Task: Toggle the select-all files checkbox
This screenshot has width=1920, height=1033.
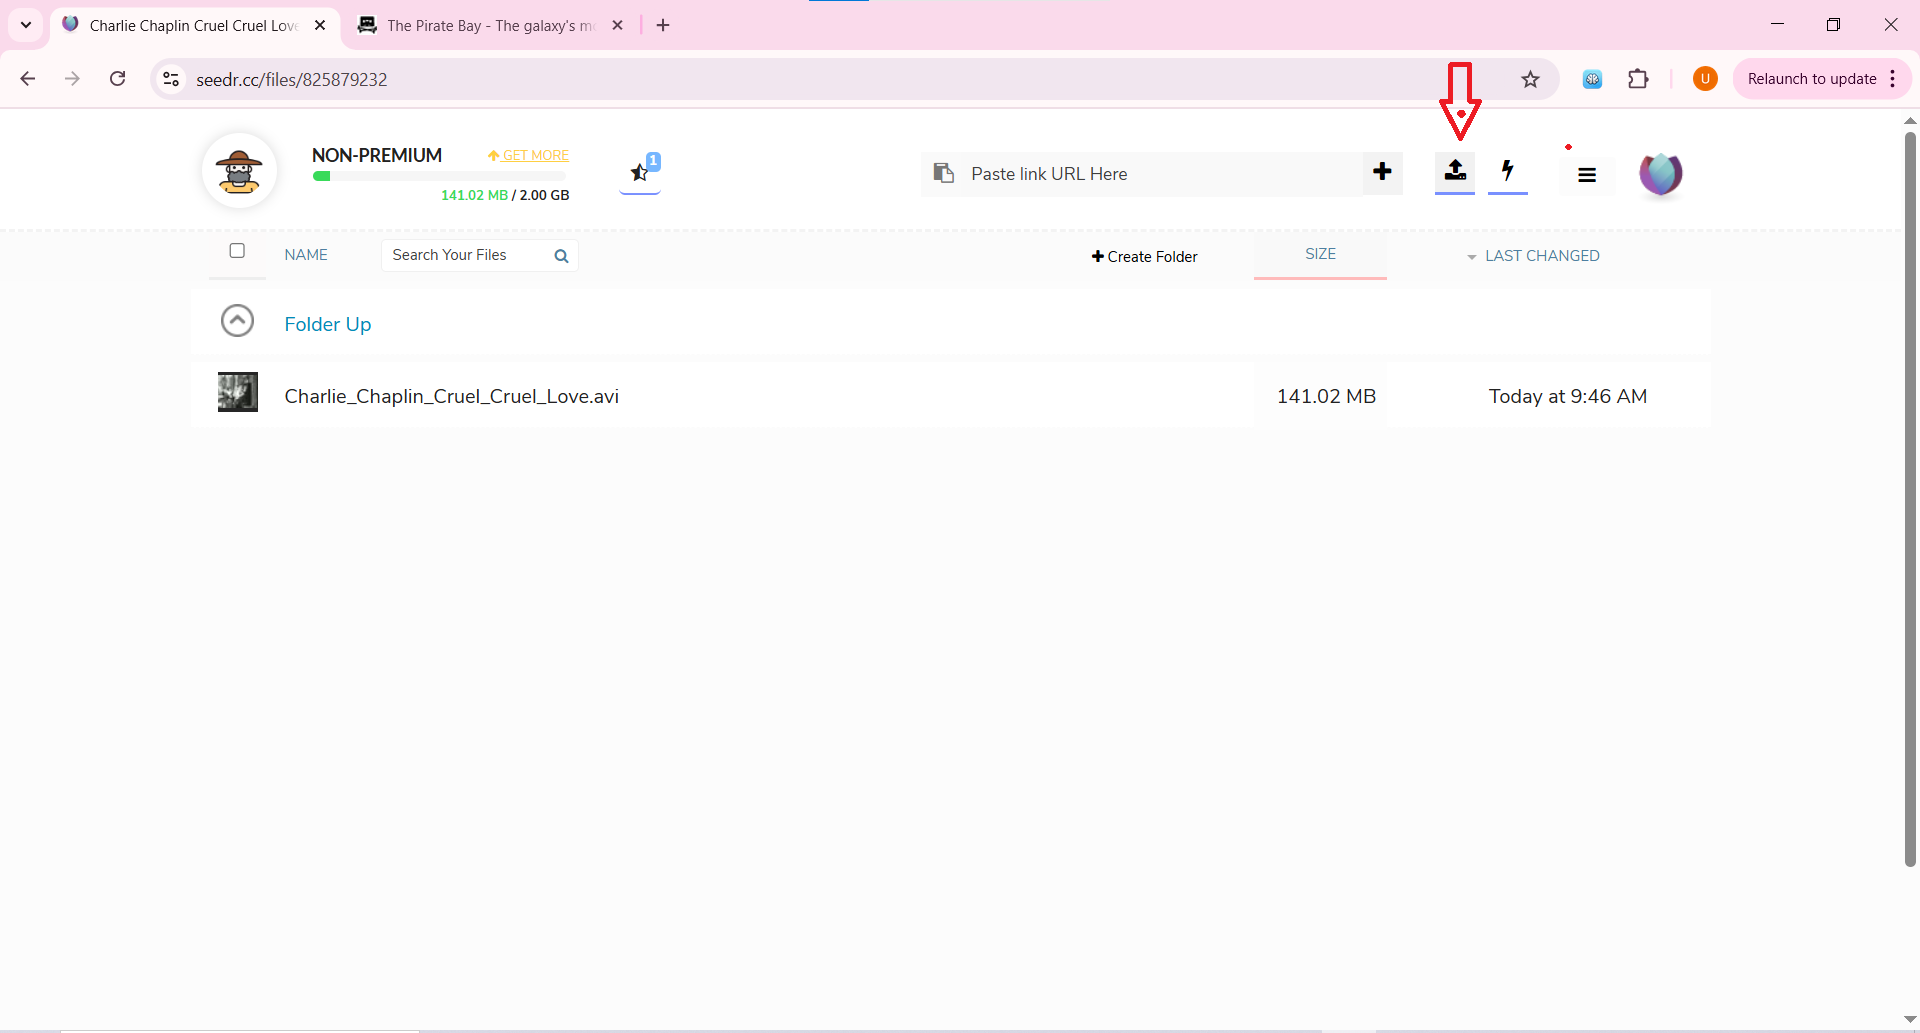Action: click(237, 251)
